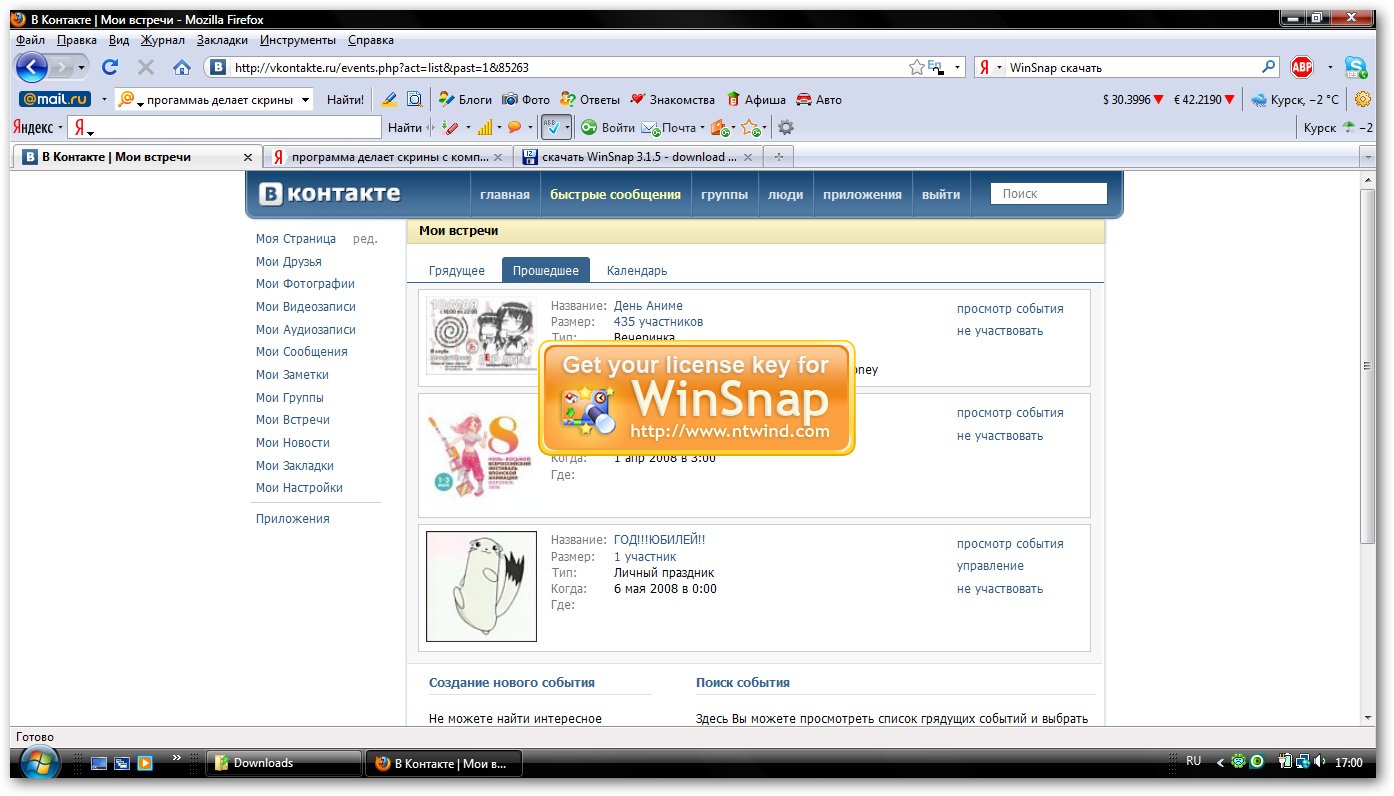The image size is (1394, 796).
Task: Select the Календарь events tab
Action: [637, 271]
